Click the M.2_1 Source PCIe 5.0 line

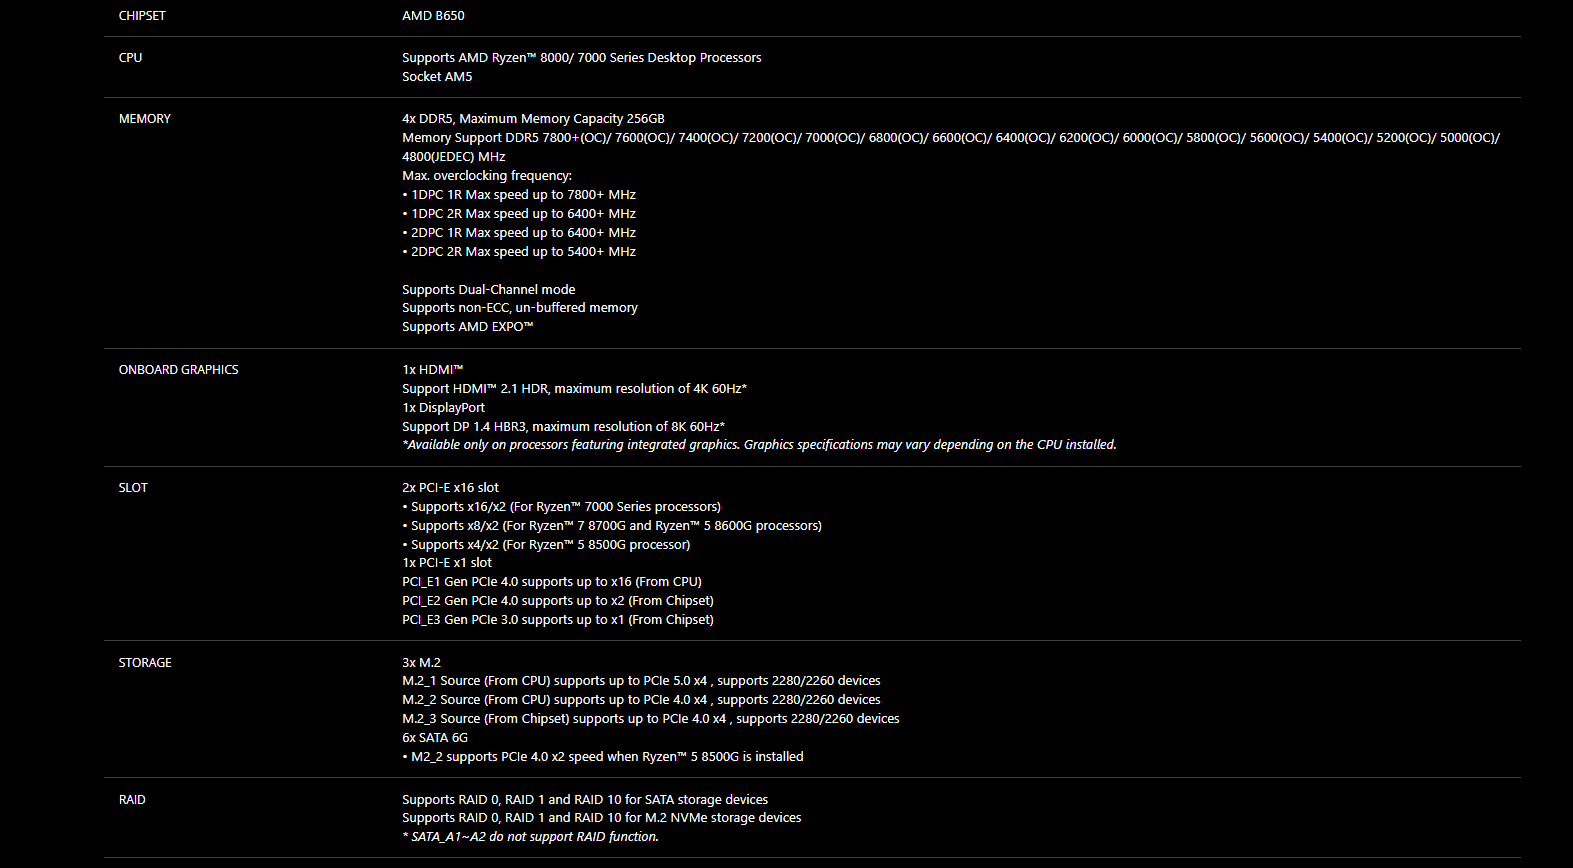pyautogui.click(x=641, y=681)
